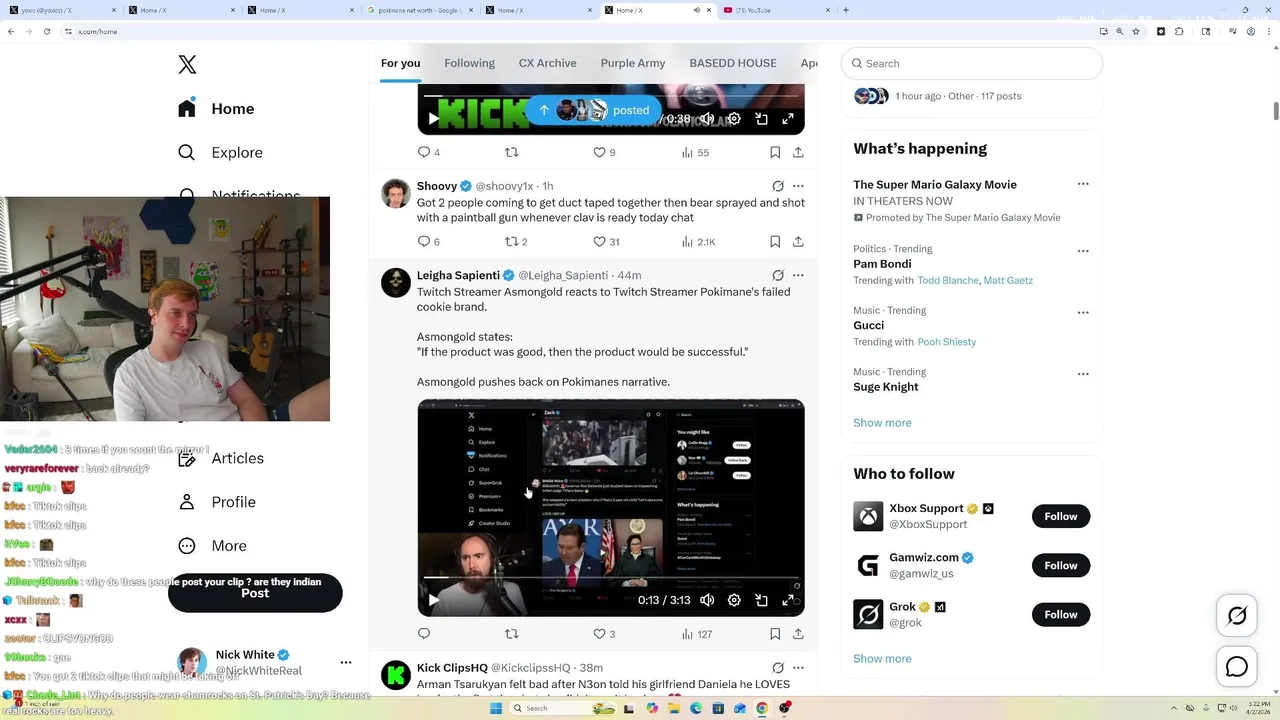View Shoovy post 2.1K views

pos(698,241)
